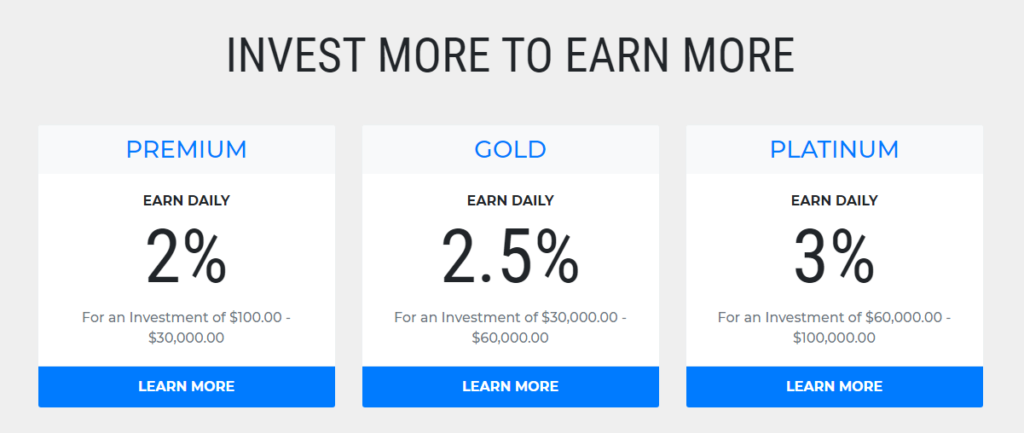Click LEARN MORE under Gold plan
The image size is (1024, 433).
510,387
